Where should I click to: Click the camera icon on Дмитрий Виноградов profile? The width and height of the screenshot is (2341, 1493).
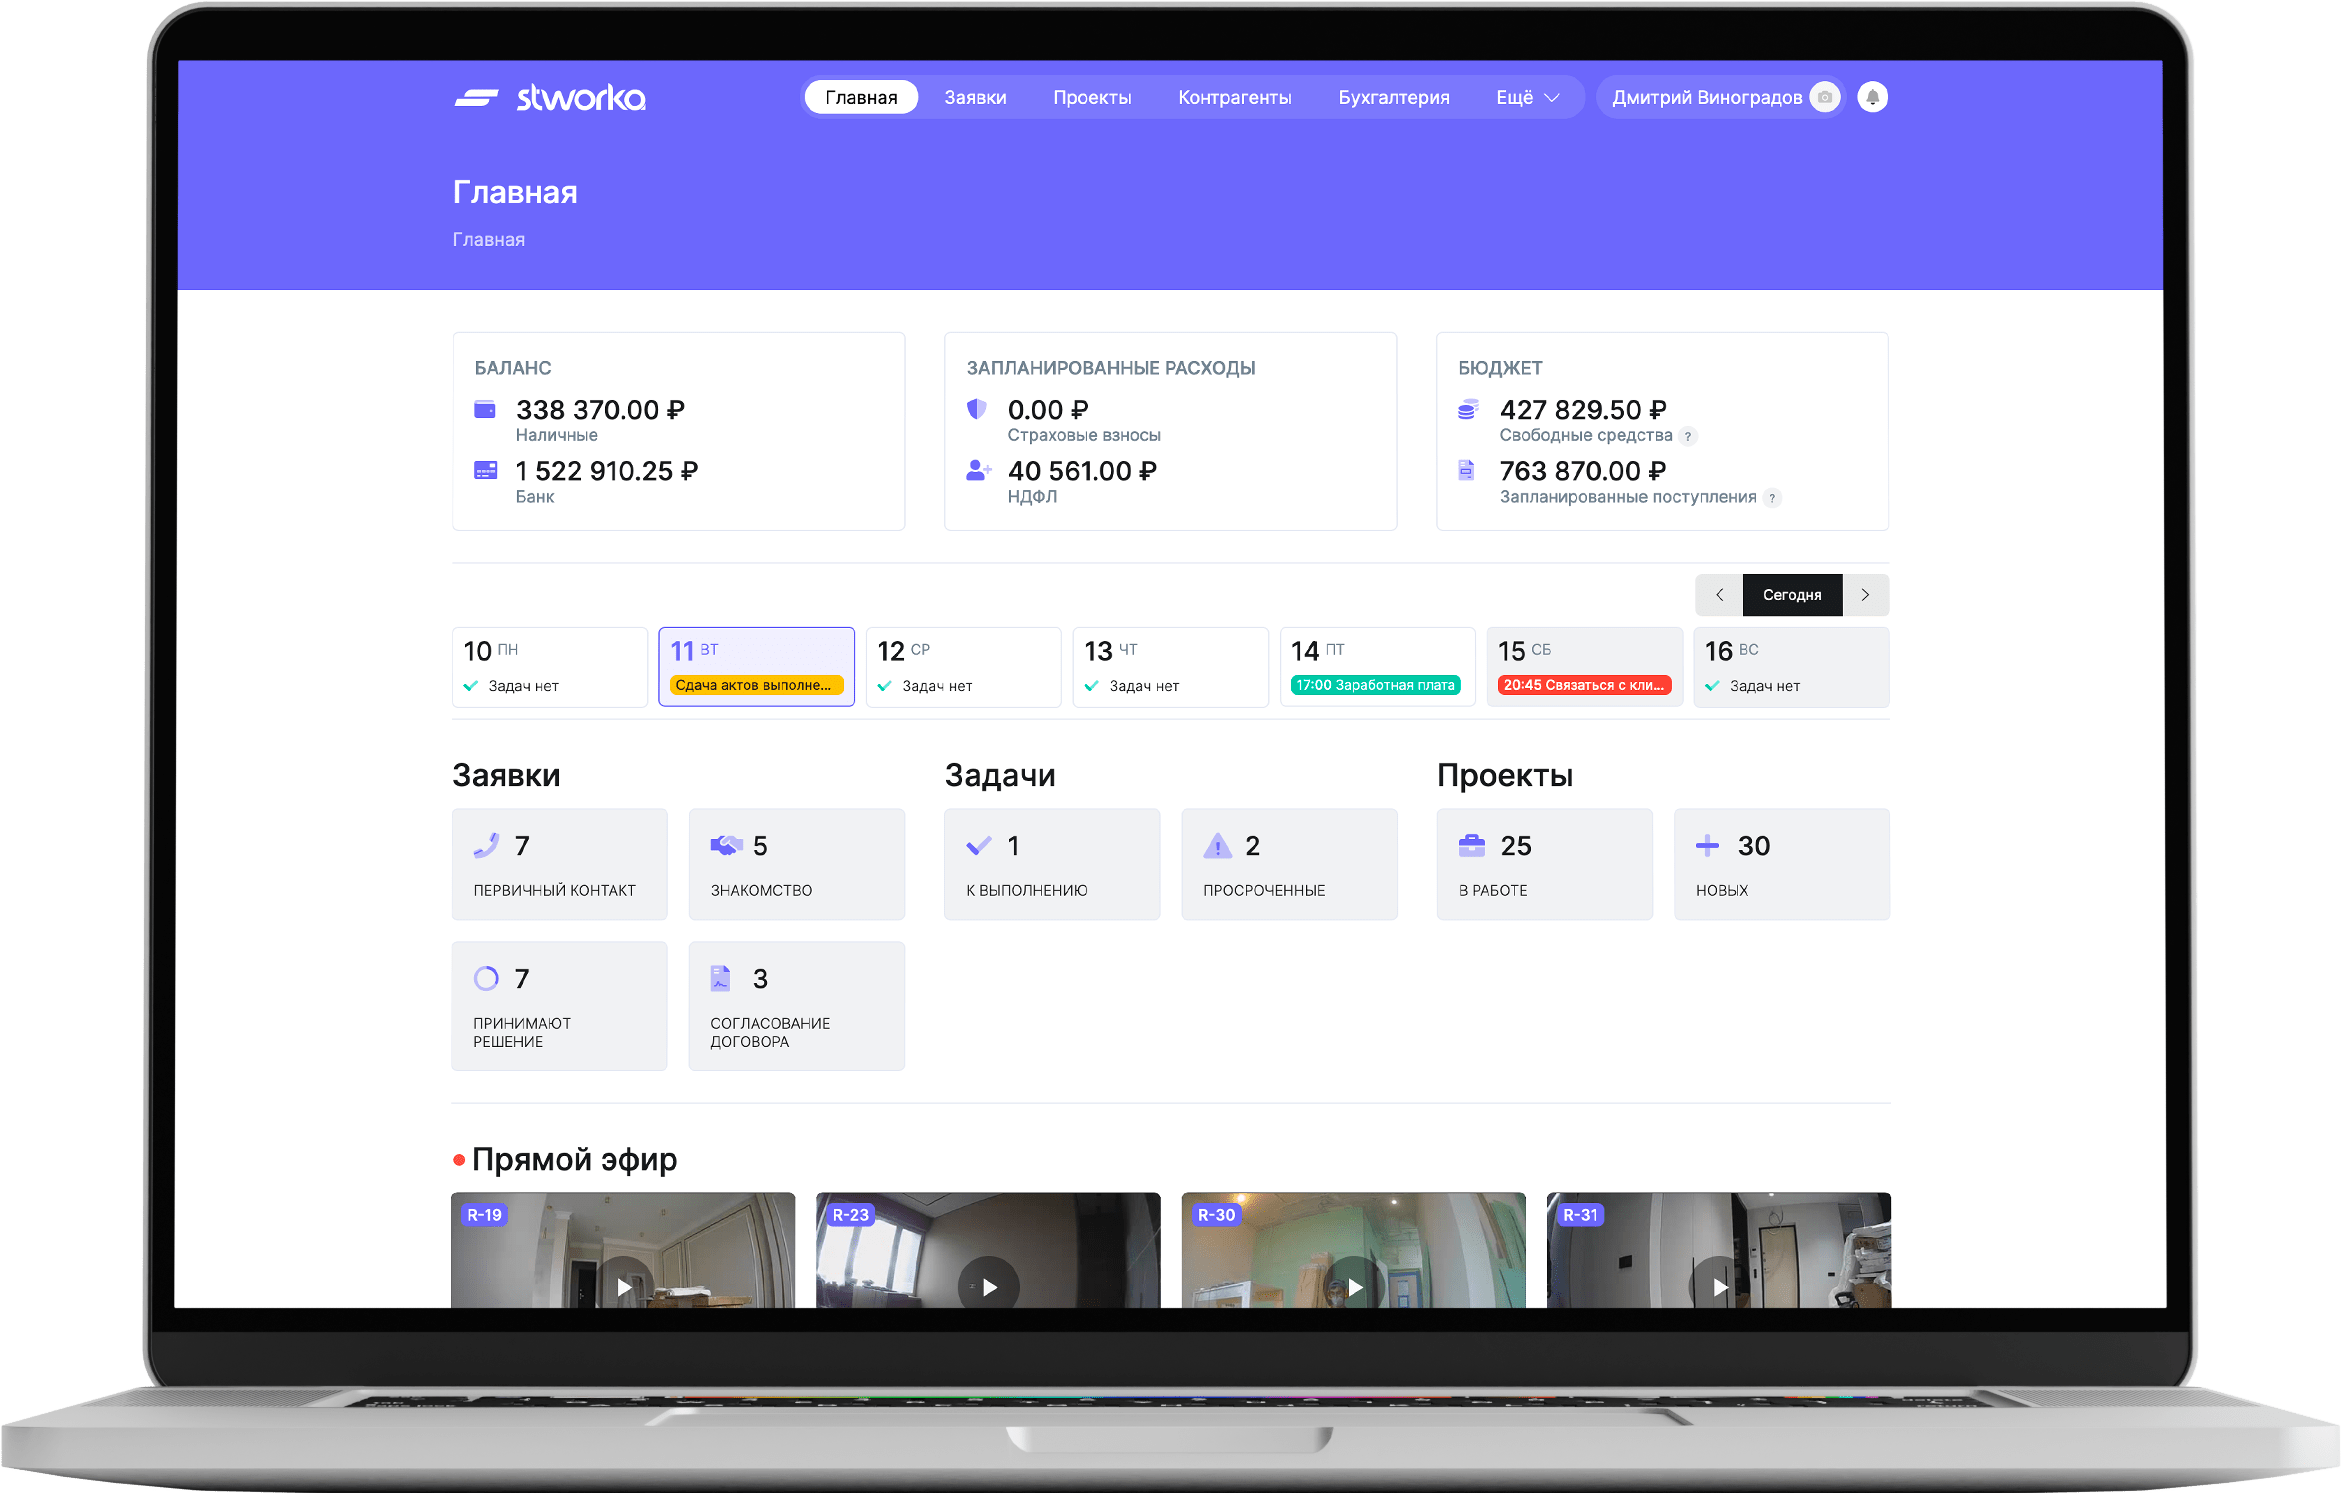(1825, 96)
